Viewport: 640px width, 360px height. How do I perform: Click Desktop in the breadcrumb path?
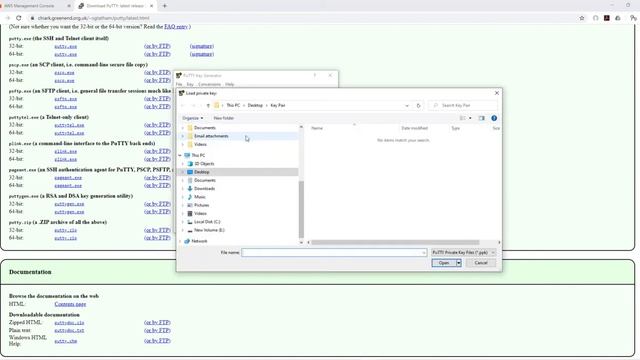click(255, 105)
